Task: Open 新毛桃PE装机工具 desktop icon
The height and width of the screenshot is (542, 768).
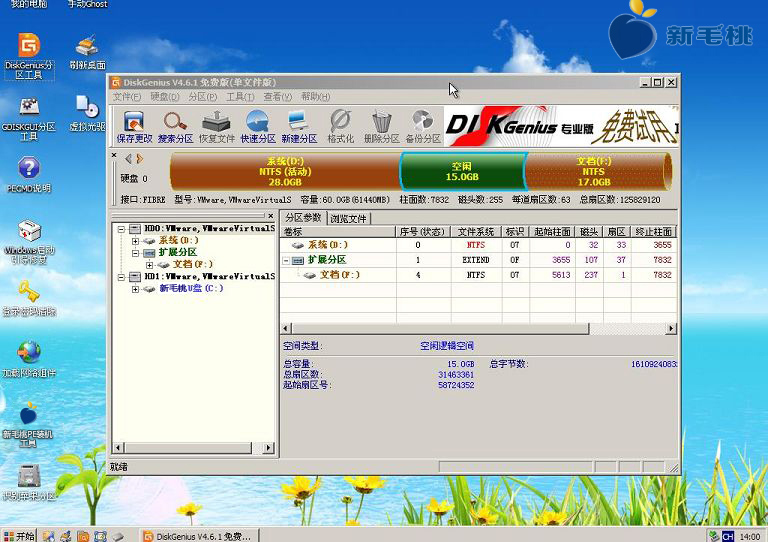Action: coord(28,425)
